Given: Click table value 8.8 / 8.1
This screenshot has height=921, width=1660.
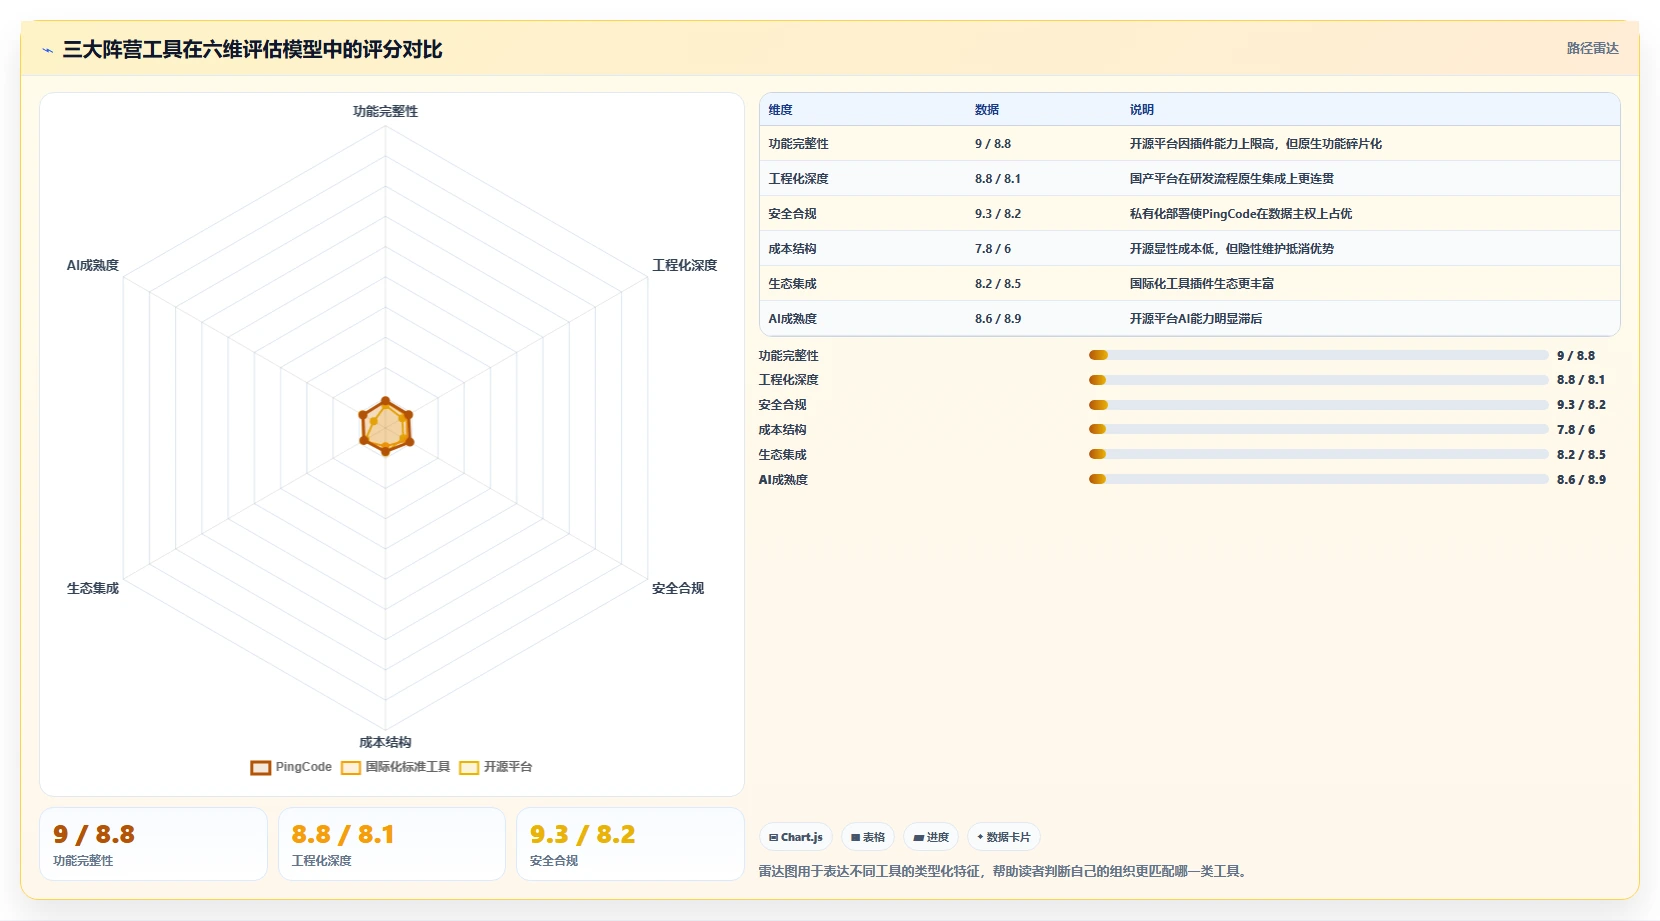Looking at the screenshot, I should [x=998, y=179].
